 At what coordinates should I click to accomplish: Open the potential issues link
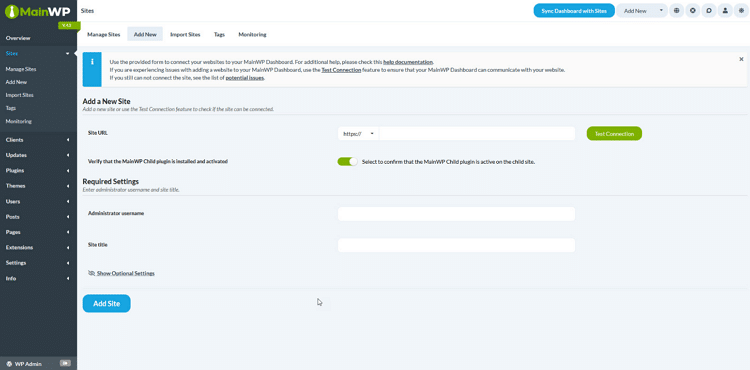click(244, 77)
